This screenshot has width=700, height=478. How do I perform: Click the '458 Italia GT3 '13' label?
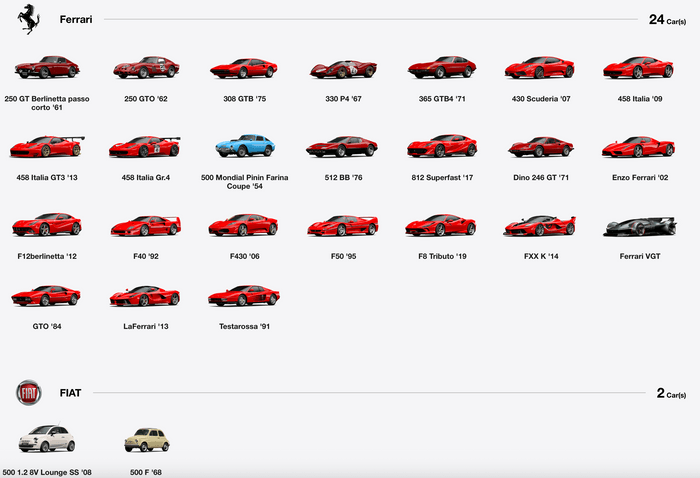[47, 177]
